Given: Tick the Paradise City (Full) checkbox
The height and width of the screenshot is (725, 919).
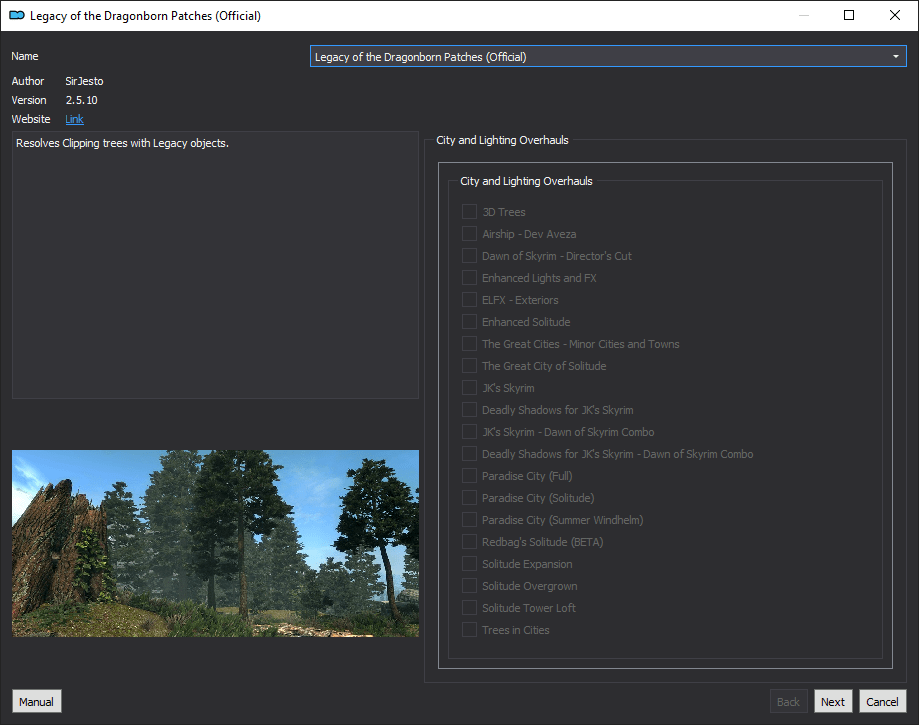Looking at the screenshot, I should (x=469, y=475).
